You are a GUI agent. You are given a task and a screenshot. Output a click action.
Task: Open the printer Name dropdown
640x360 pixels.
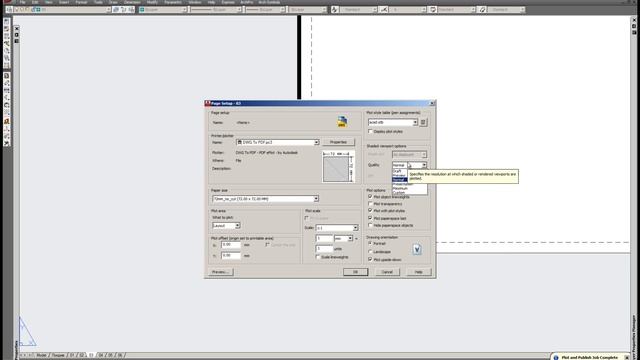tap(316, 142)
